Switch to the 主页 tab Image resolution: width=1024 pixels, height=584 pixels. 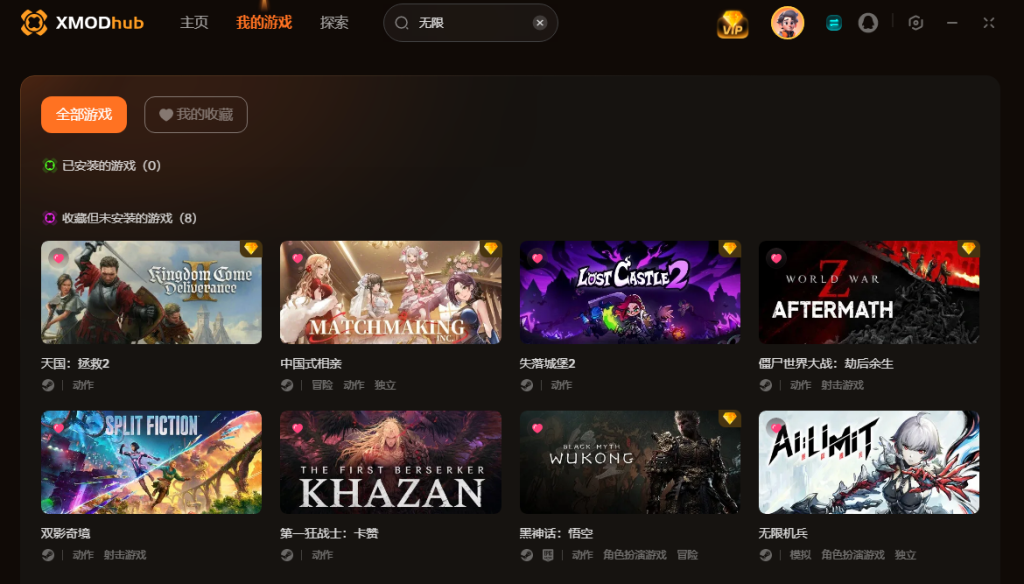point(194,23)
